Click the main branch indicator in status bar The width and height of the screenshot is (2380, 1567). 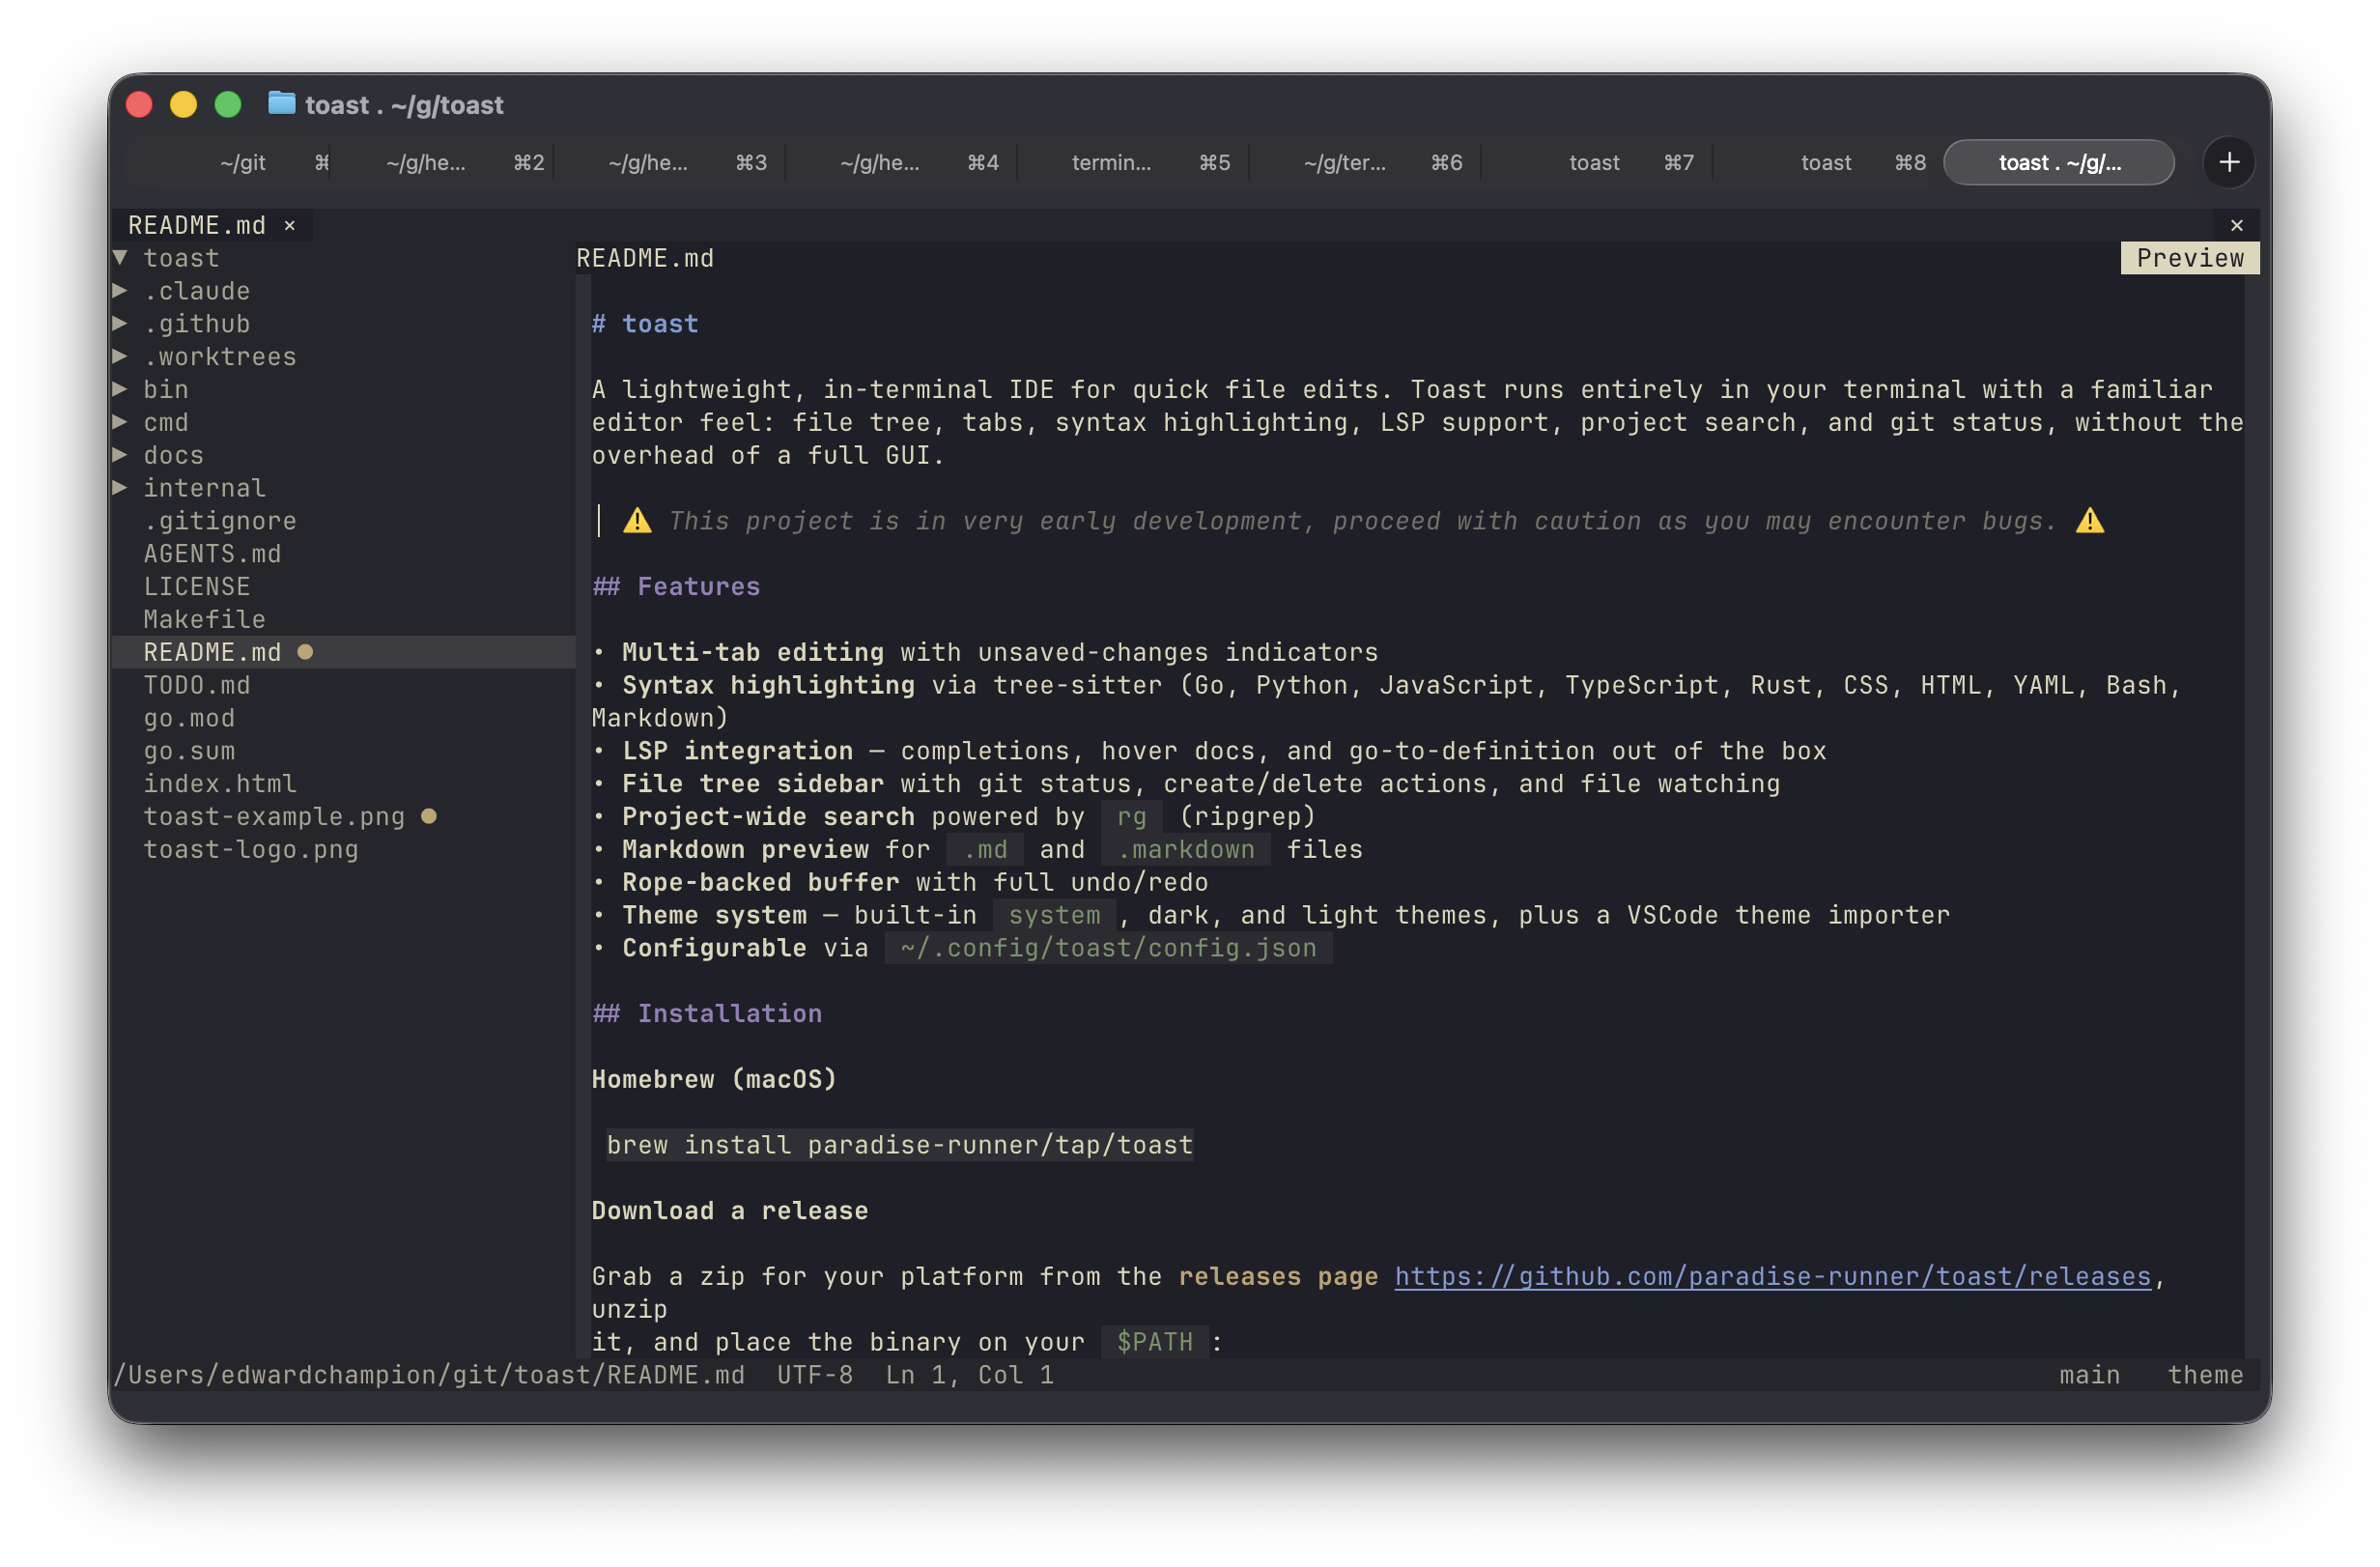click(x=2089, y=1376)
